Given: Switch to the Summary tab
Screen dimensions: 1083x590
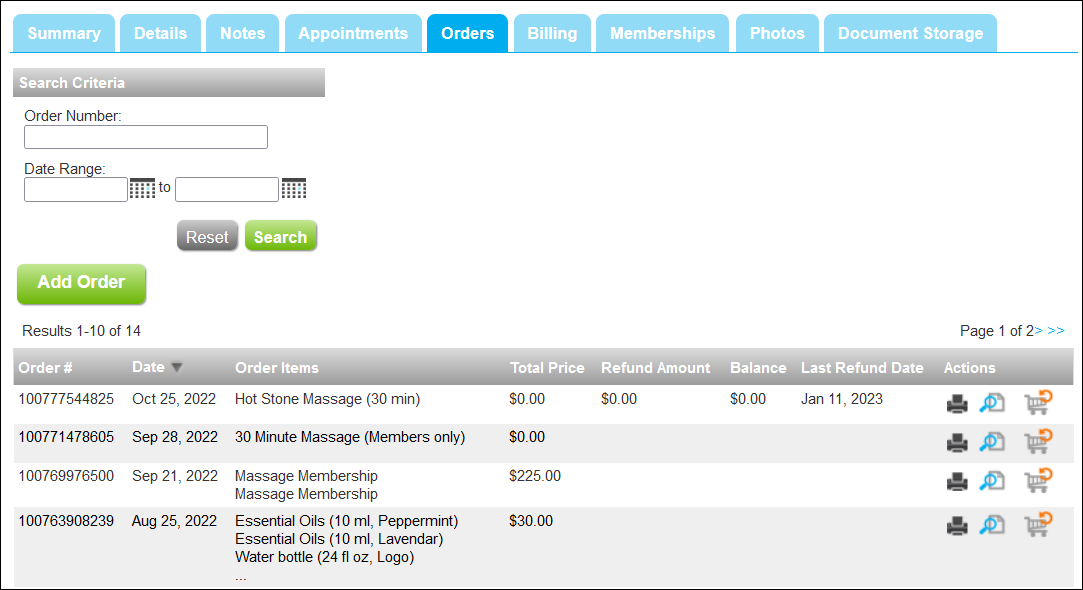Looking at the screenshot, I should click(64, 33).
